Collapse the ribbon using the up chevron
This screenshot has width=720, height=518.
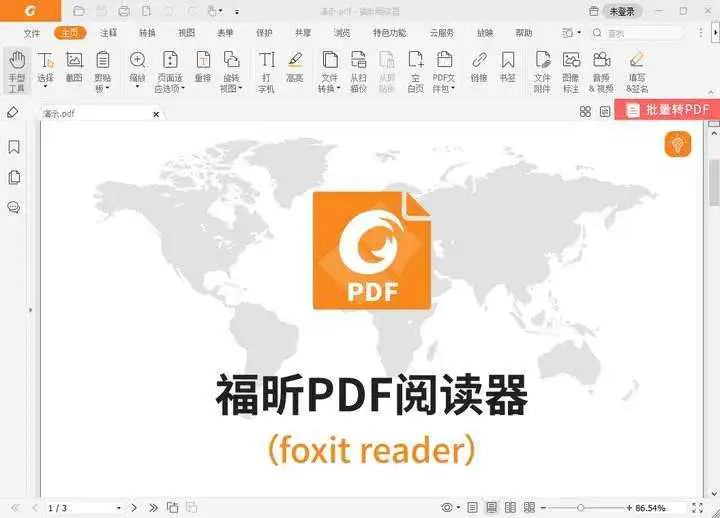tap(711, 93)
